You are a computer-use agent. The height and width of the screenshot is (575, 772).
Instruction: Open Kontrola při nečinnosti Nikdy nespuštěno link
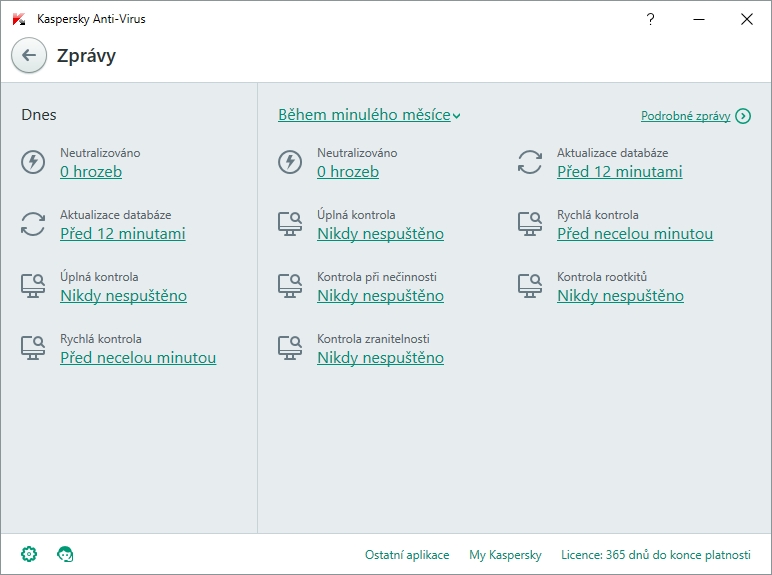[380, 296]
